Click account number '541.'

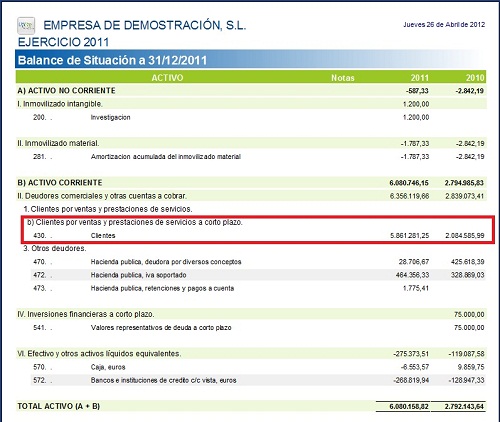pos(40,328)
